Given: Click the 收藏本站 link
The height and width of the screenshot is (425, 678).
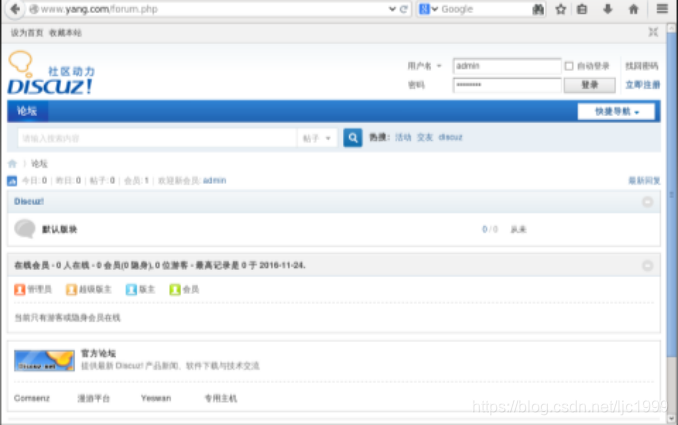Looking at the screenshot, I should [x=65, y=33].
